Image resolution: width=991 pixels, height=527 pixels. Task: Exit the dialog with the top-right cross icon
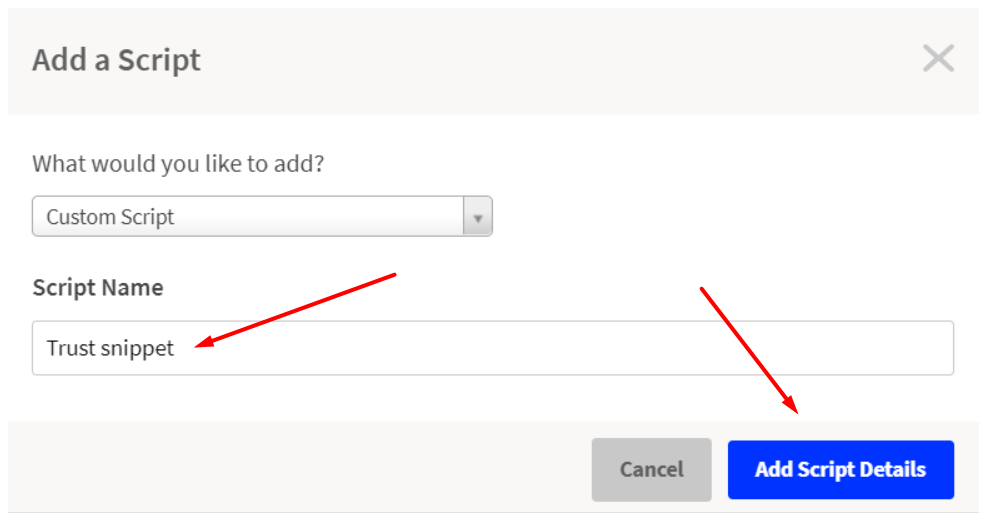coord(938,59)
